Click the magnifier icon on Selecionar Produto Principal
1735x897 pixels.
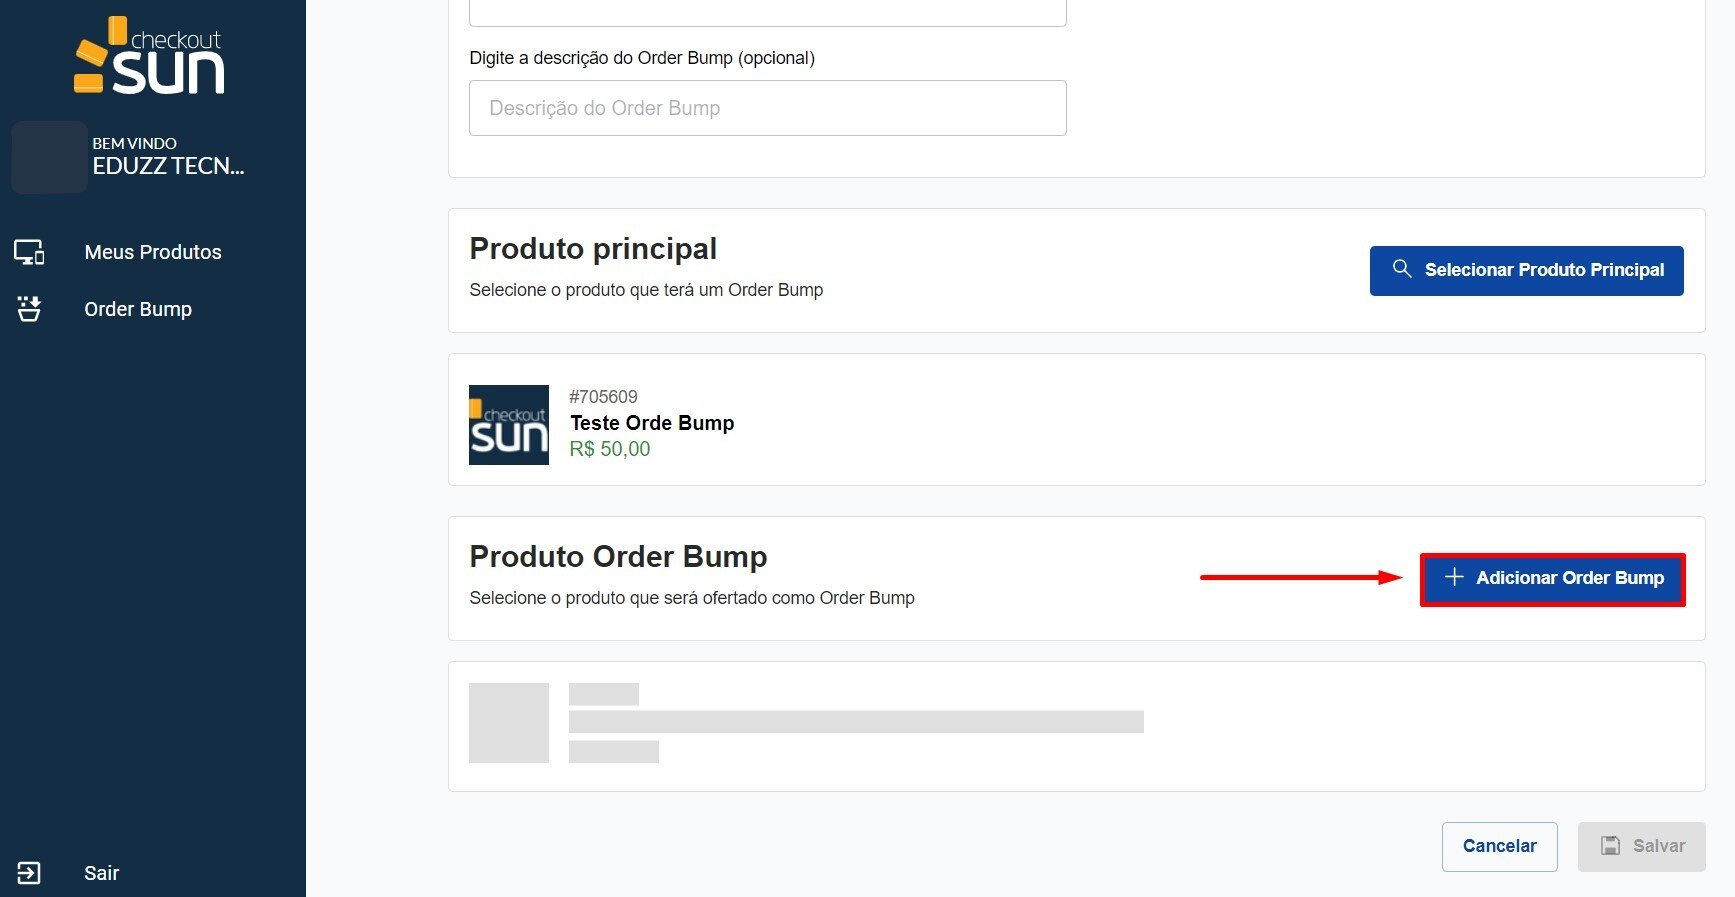[1402, 269]
